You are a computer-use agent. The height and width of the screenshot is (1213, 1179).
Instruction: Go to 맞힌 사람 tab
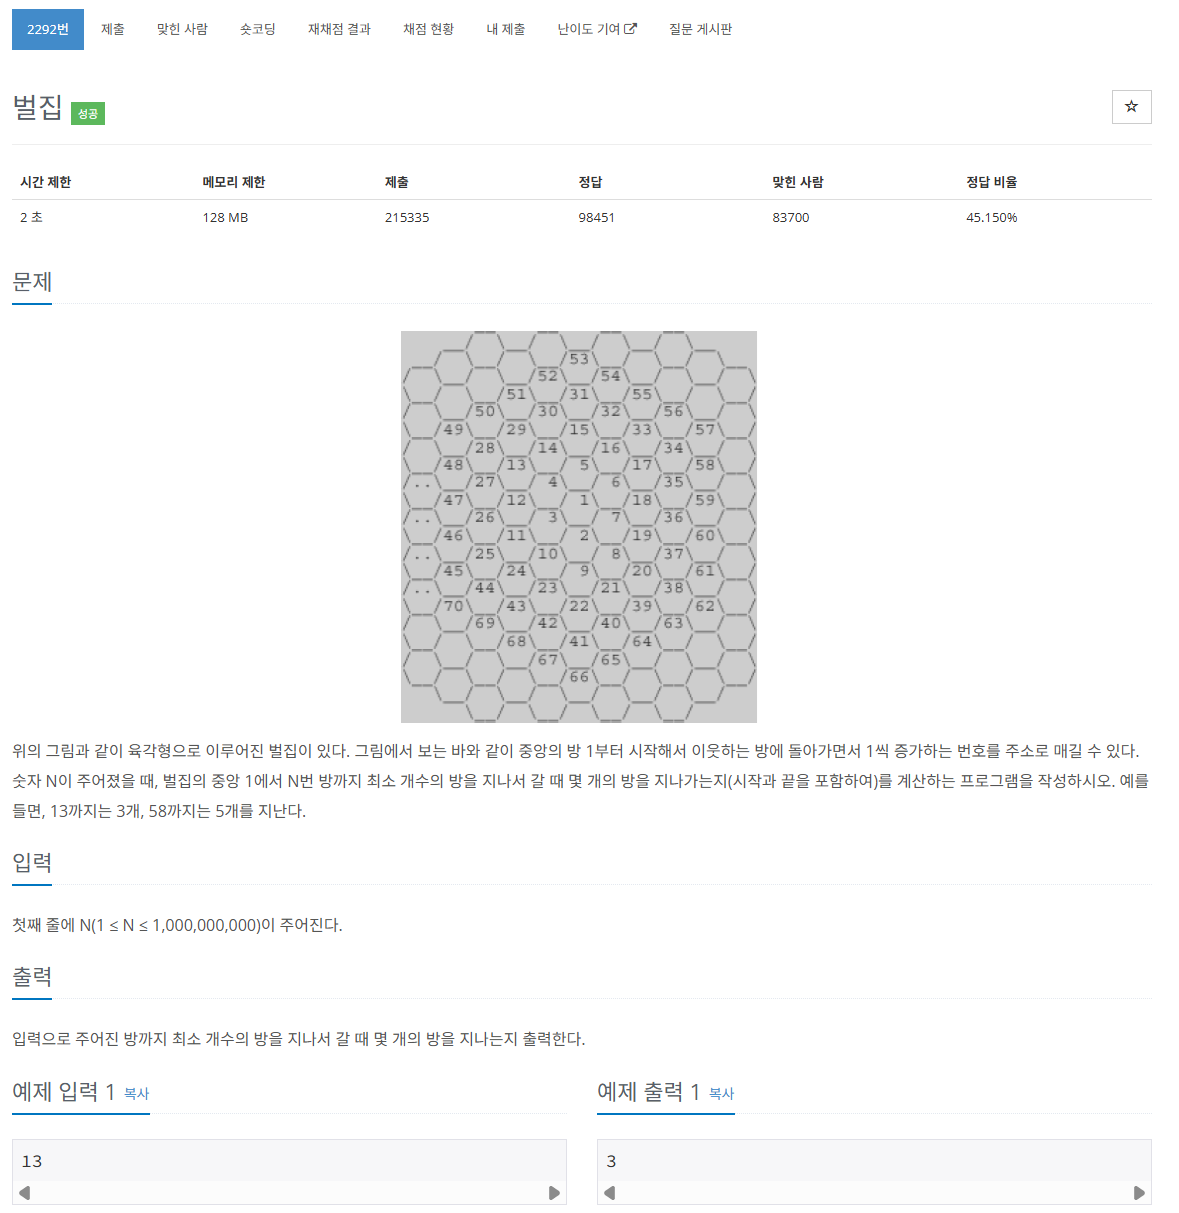(182, 29)
